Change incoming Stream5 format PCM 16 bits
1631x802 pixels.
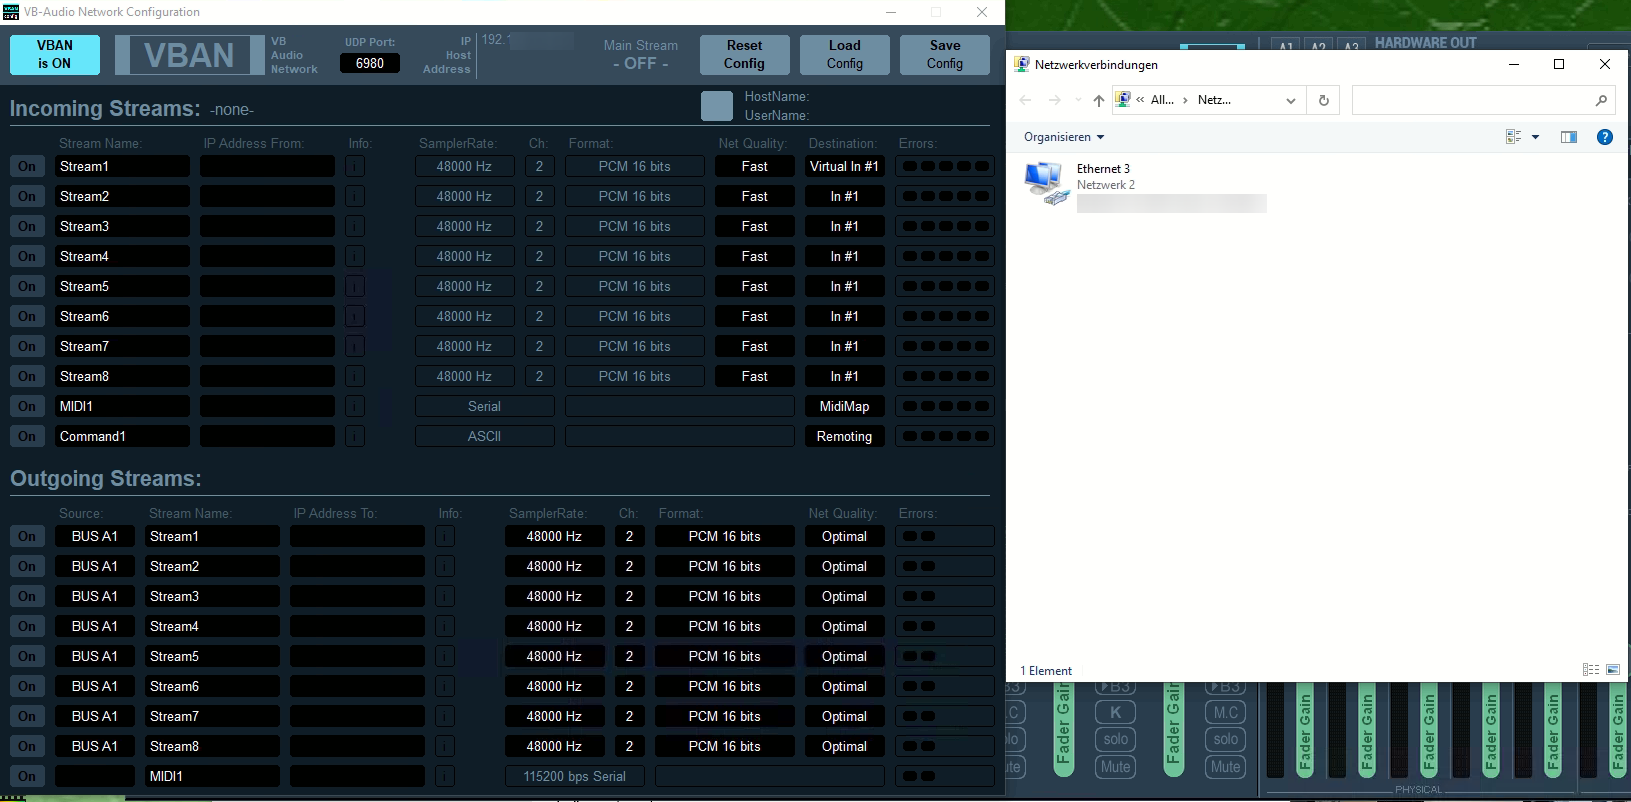point(634,287)
